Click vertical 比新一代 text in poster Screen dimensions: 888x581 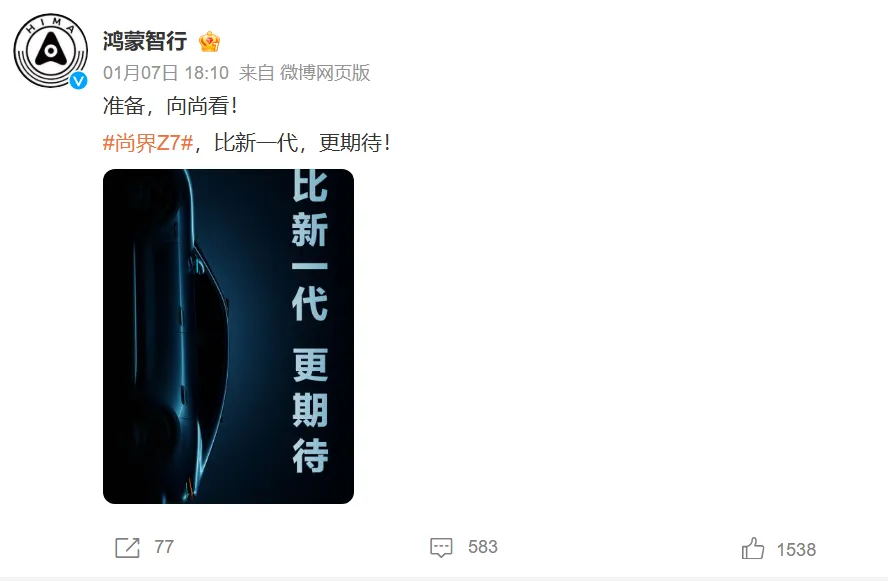coord(310,246)
